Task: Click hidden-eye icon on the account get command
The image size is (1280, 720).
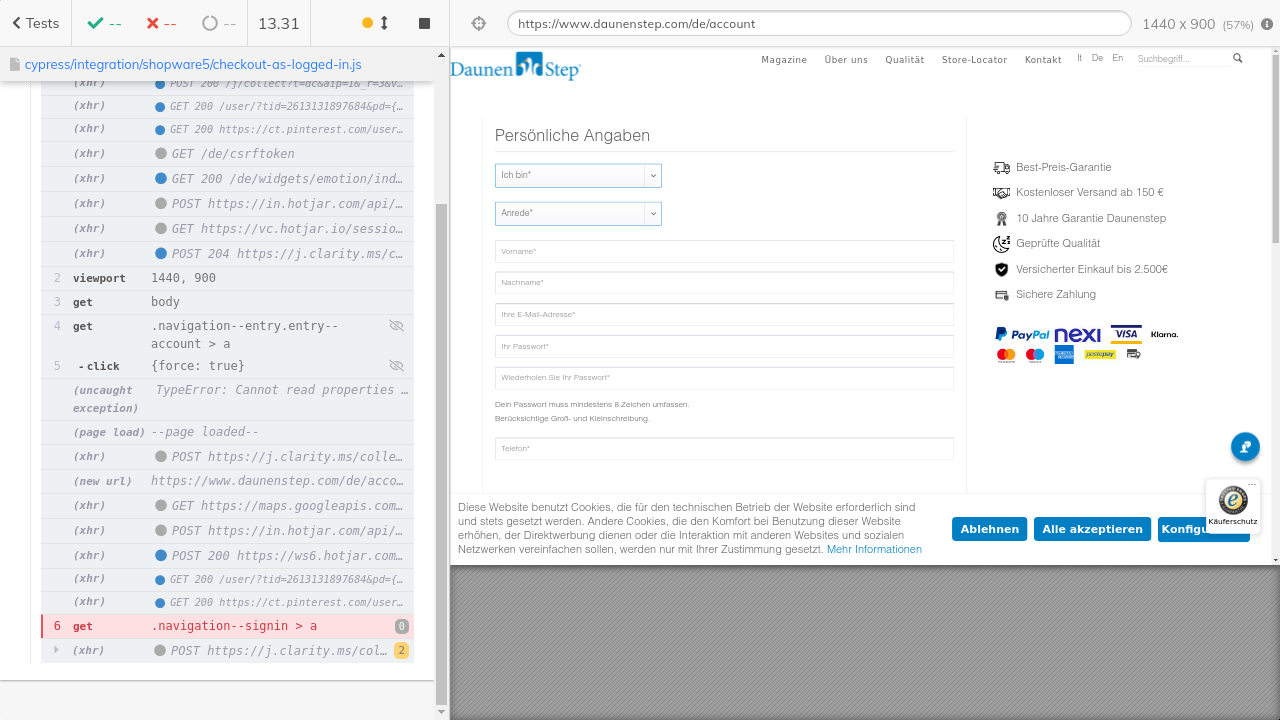Action: coord(396,326)
